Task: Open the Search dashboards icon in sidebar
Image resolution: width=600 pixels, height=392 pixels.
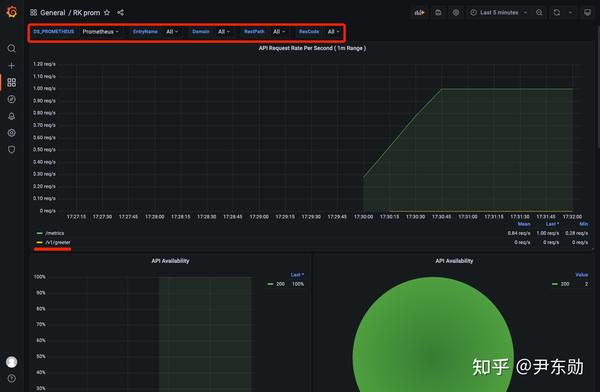Action: [11, 48]
